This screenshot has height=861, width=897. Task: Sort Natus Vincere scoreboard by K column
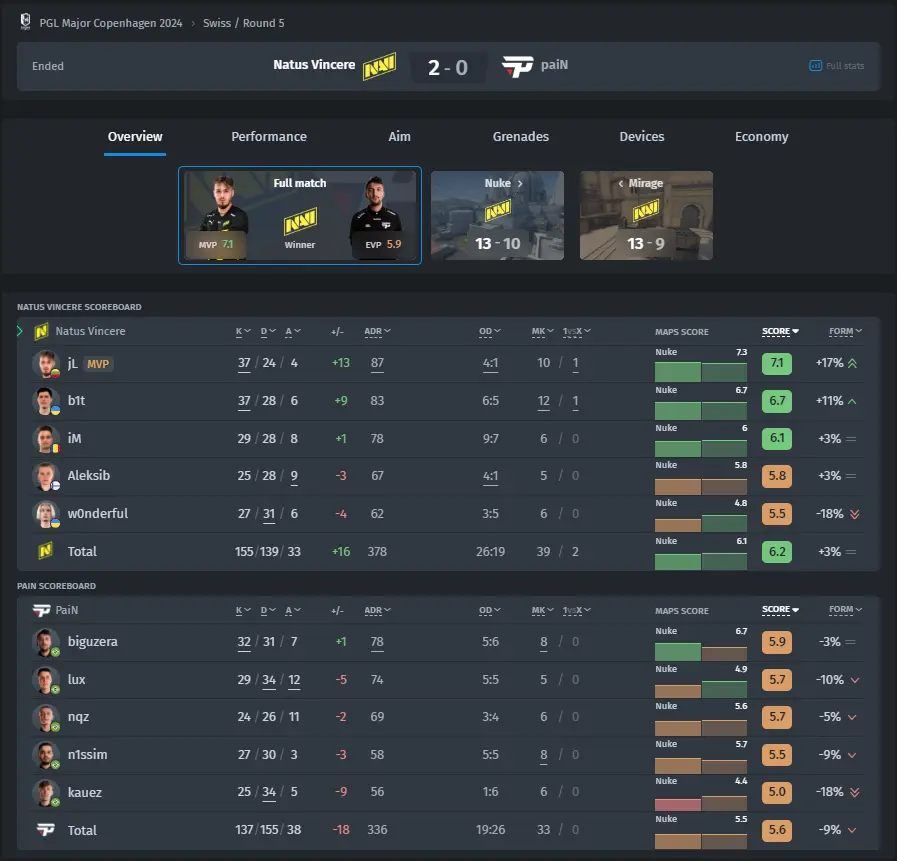click(243, 331)
